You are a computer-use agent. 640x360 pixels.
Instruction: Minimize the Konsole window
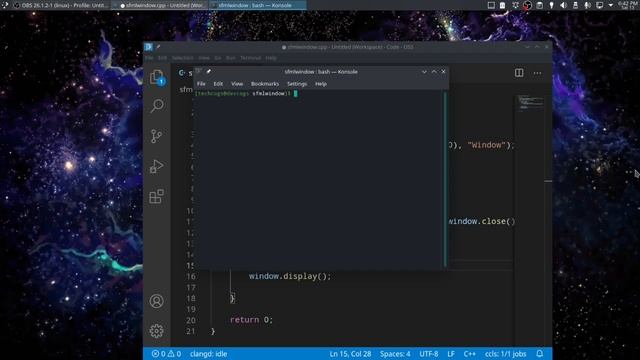point(424,71)
